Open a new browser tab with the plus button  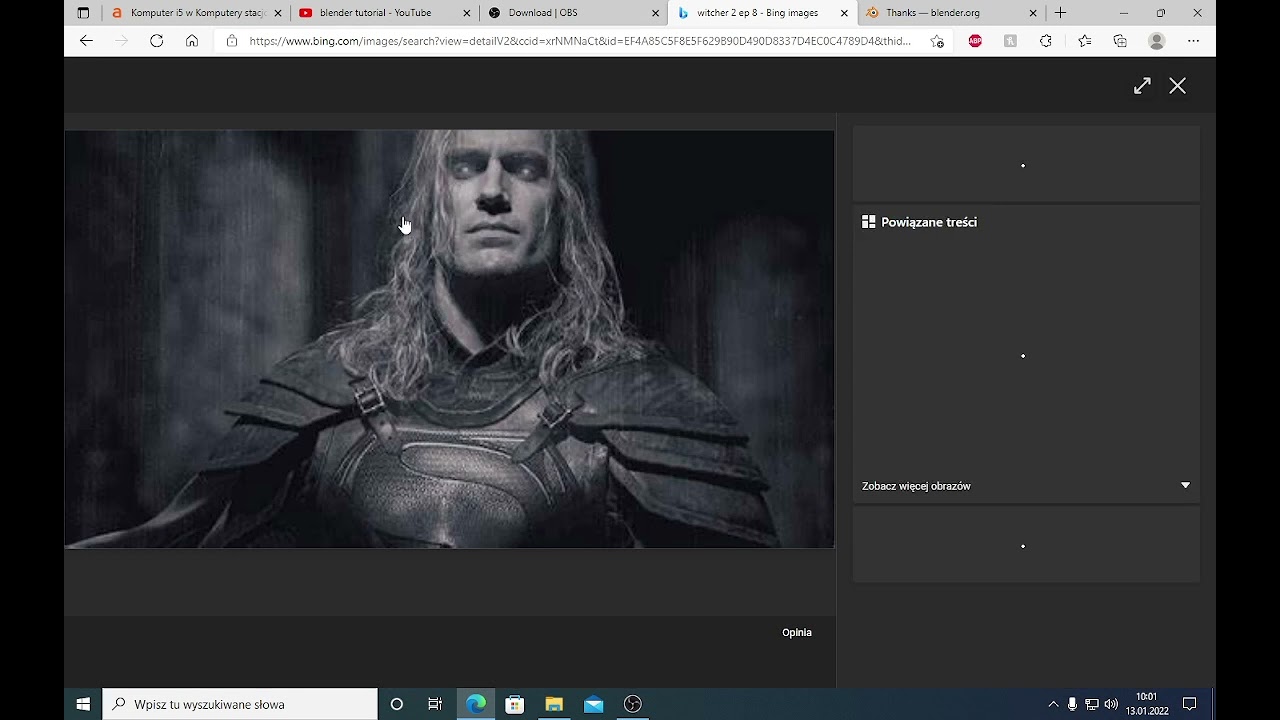(x=1060, y=13)
